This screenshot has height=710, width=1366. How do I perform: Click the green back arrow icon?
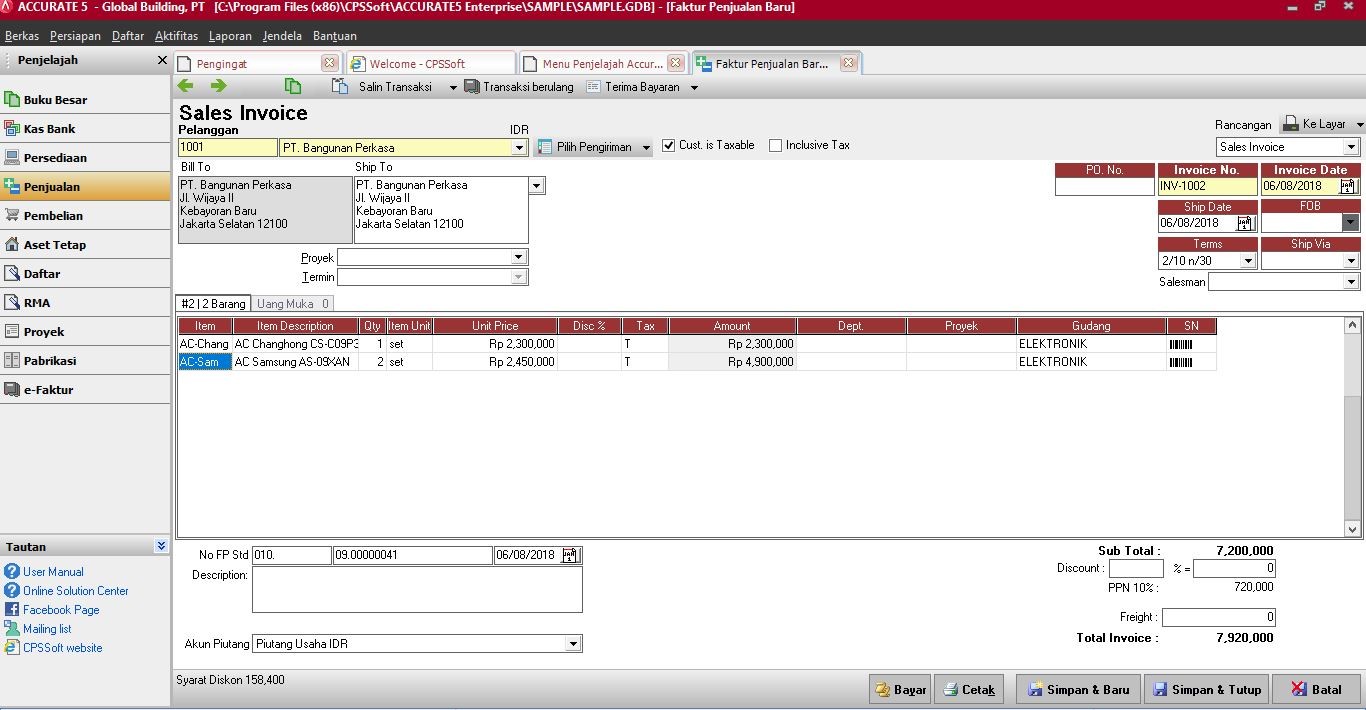tap(186, 87)
